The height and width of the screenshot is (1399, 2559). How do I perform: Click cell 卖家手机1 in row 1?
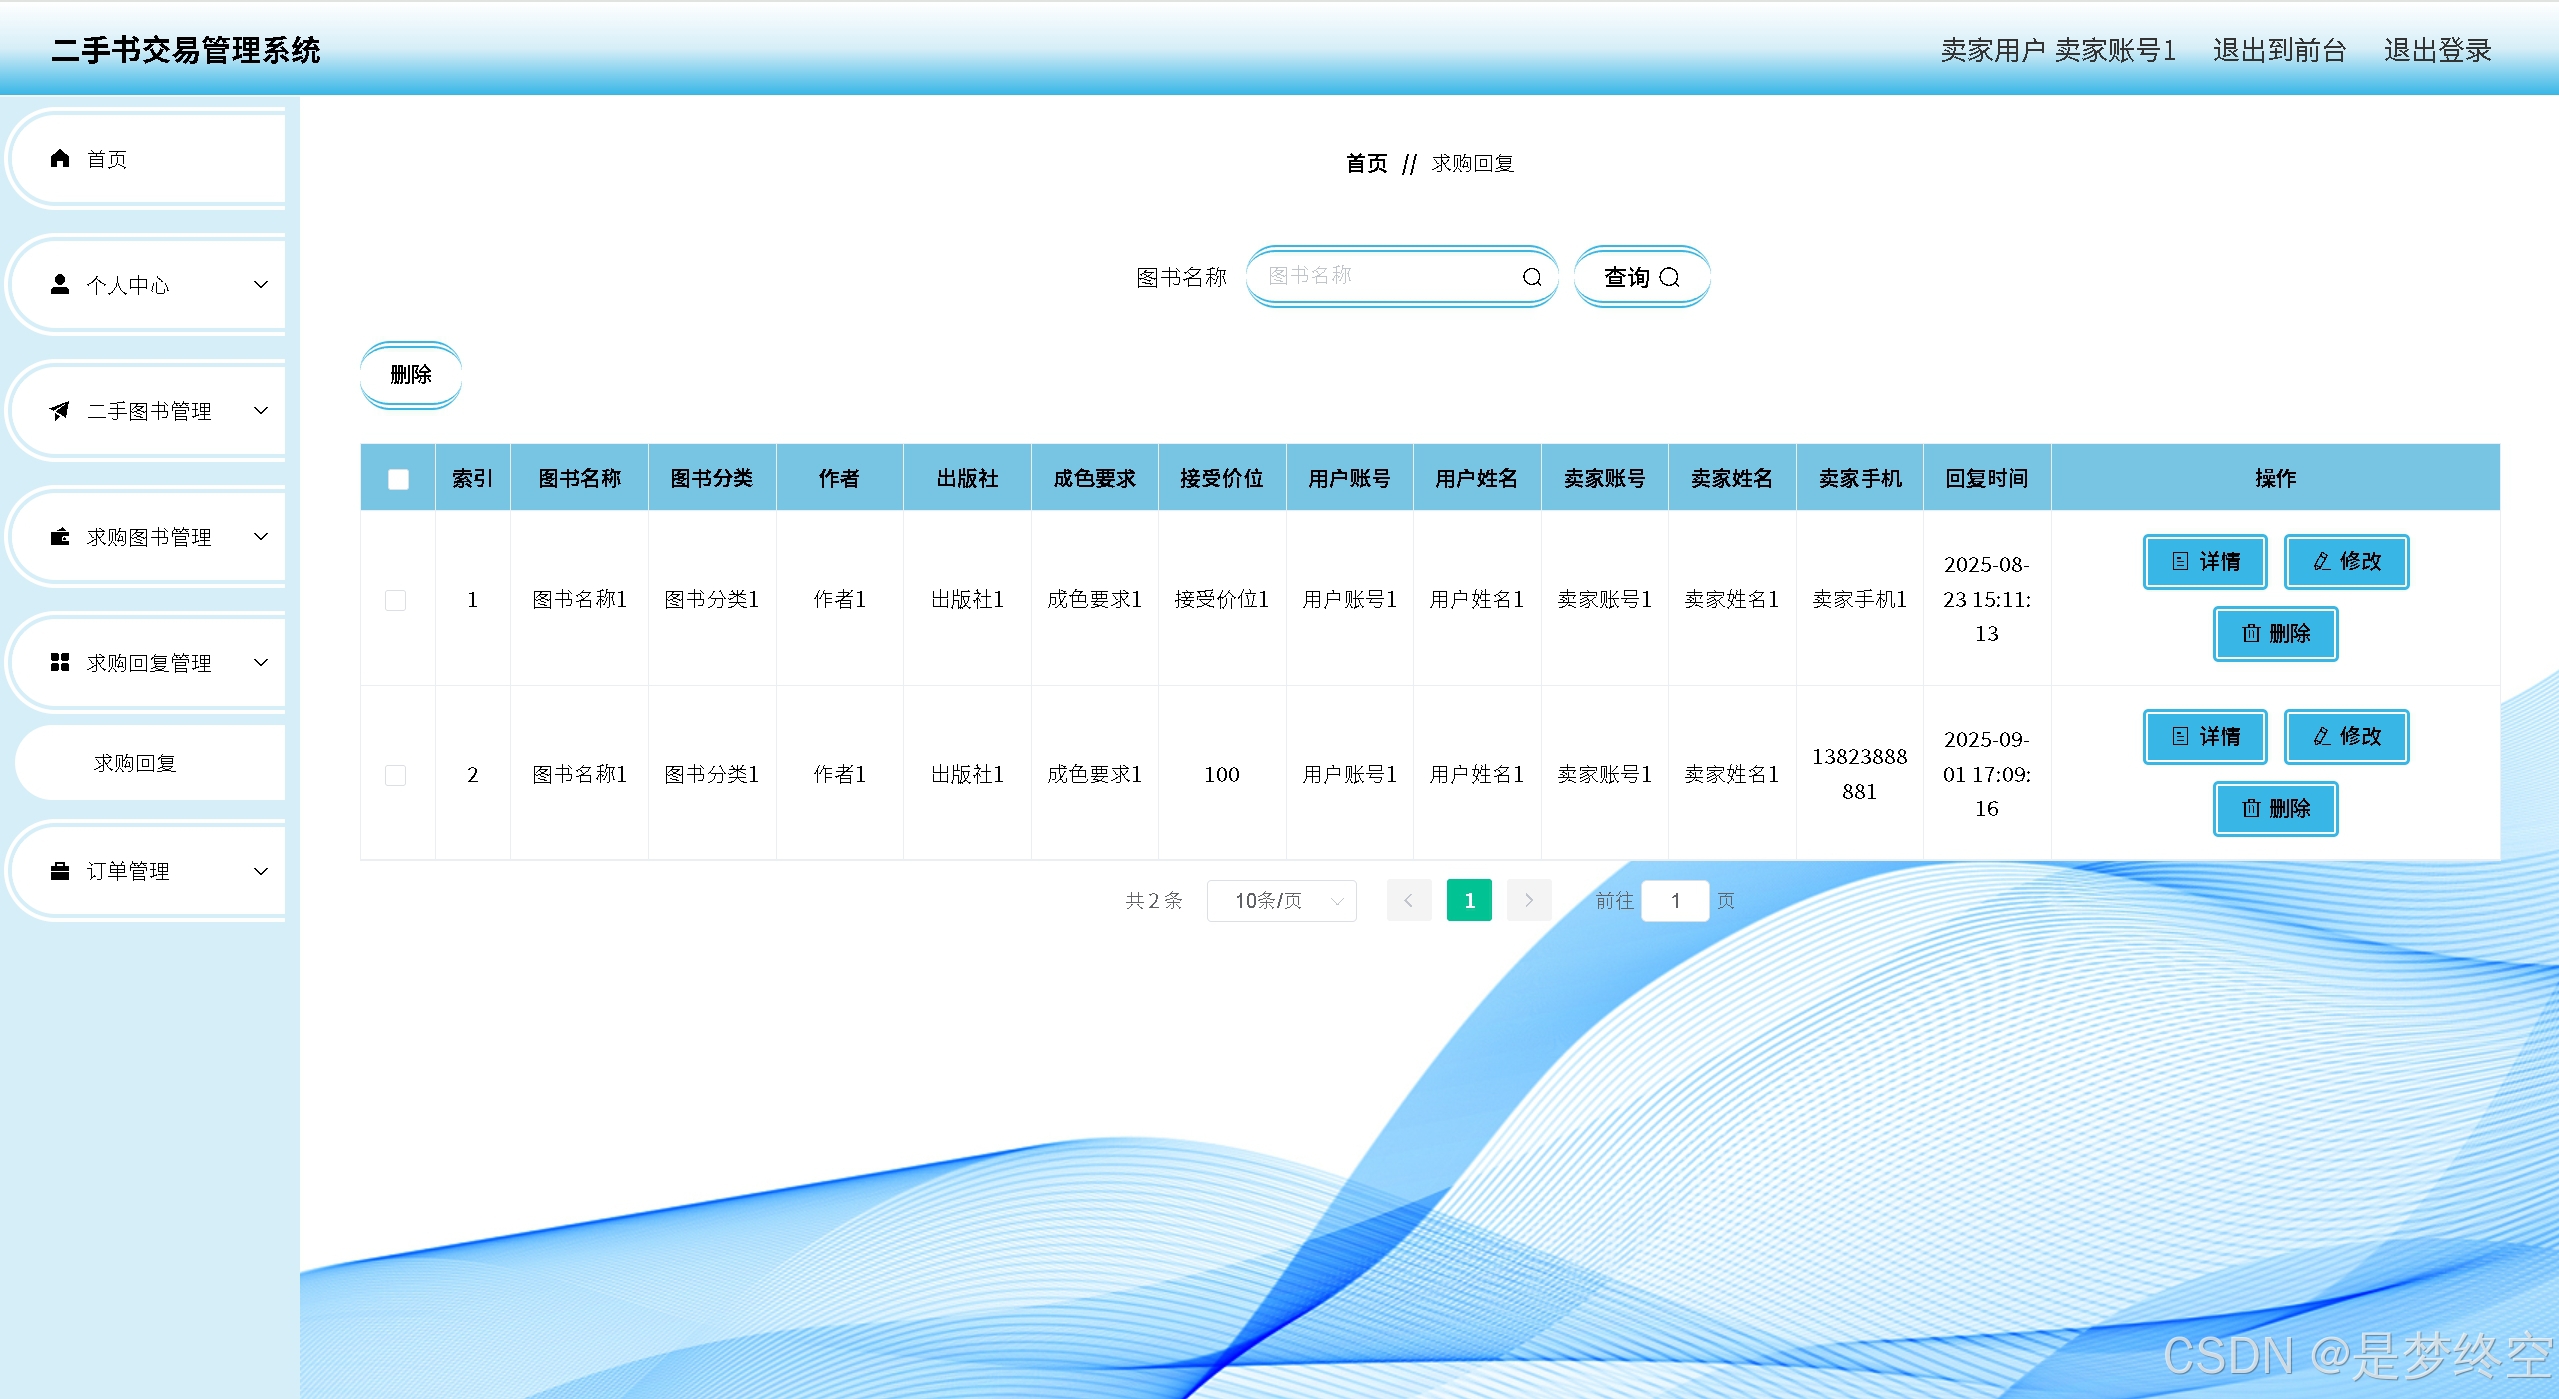click(1859, 599)
